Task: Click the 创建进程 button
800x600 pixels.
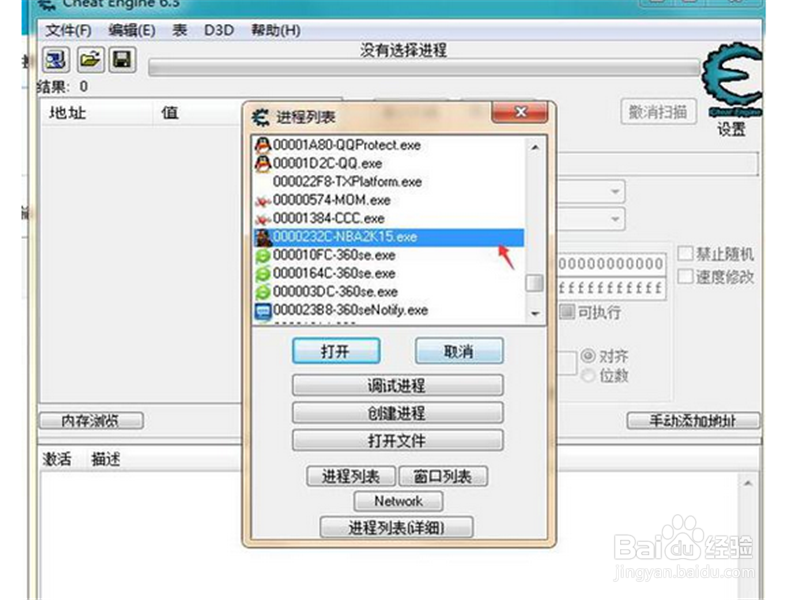Action: 397,412
